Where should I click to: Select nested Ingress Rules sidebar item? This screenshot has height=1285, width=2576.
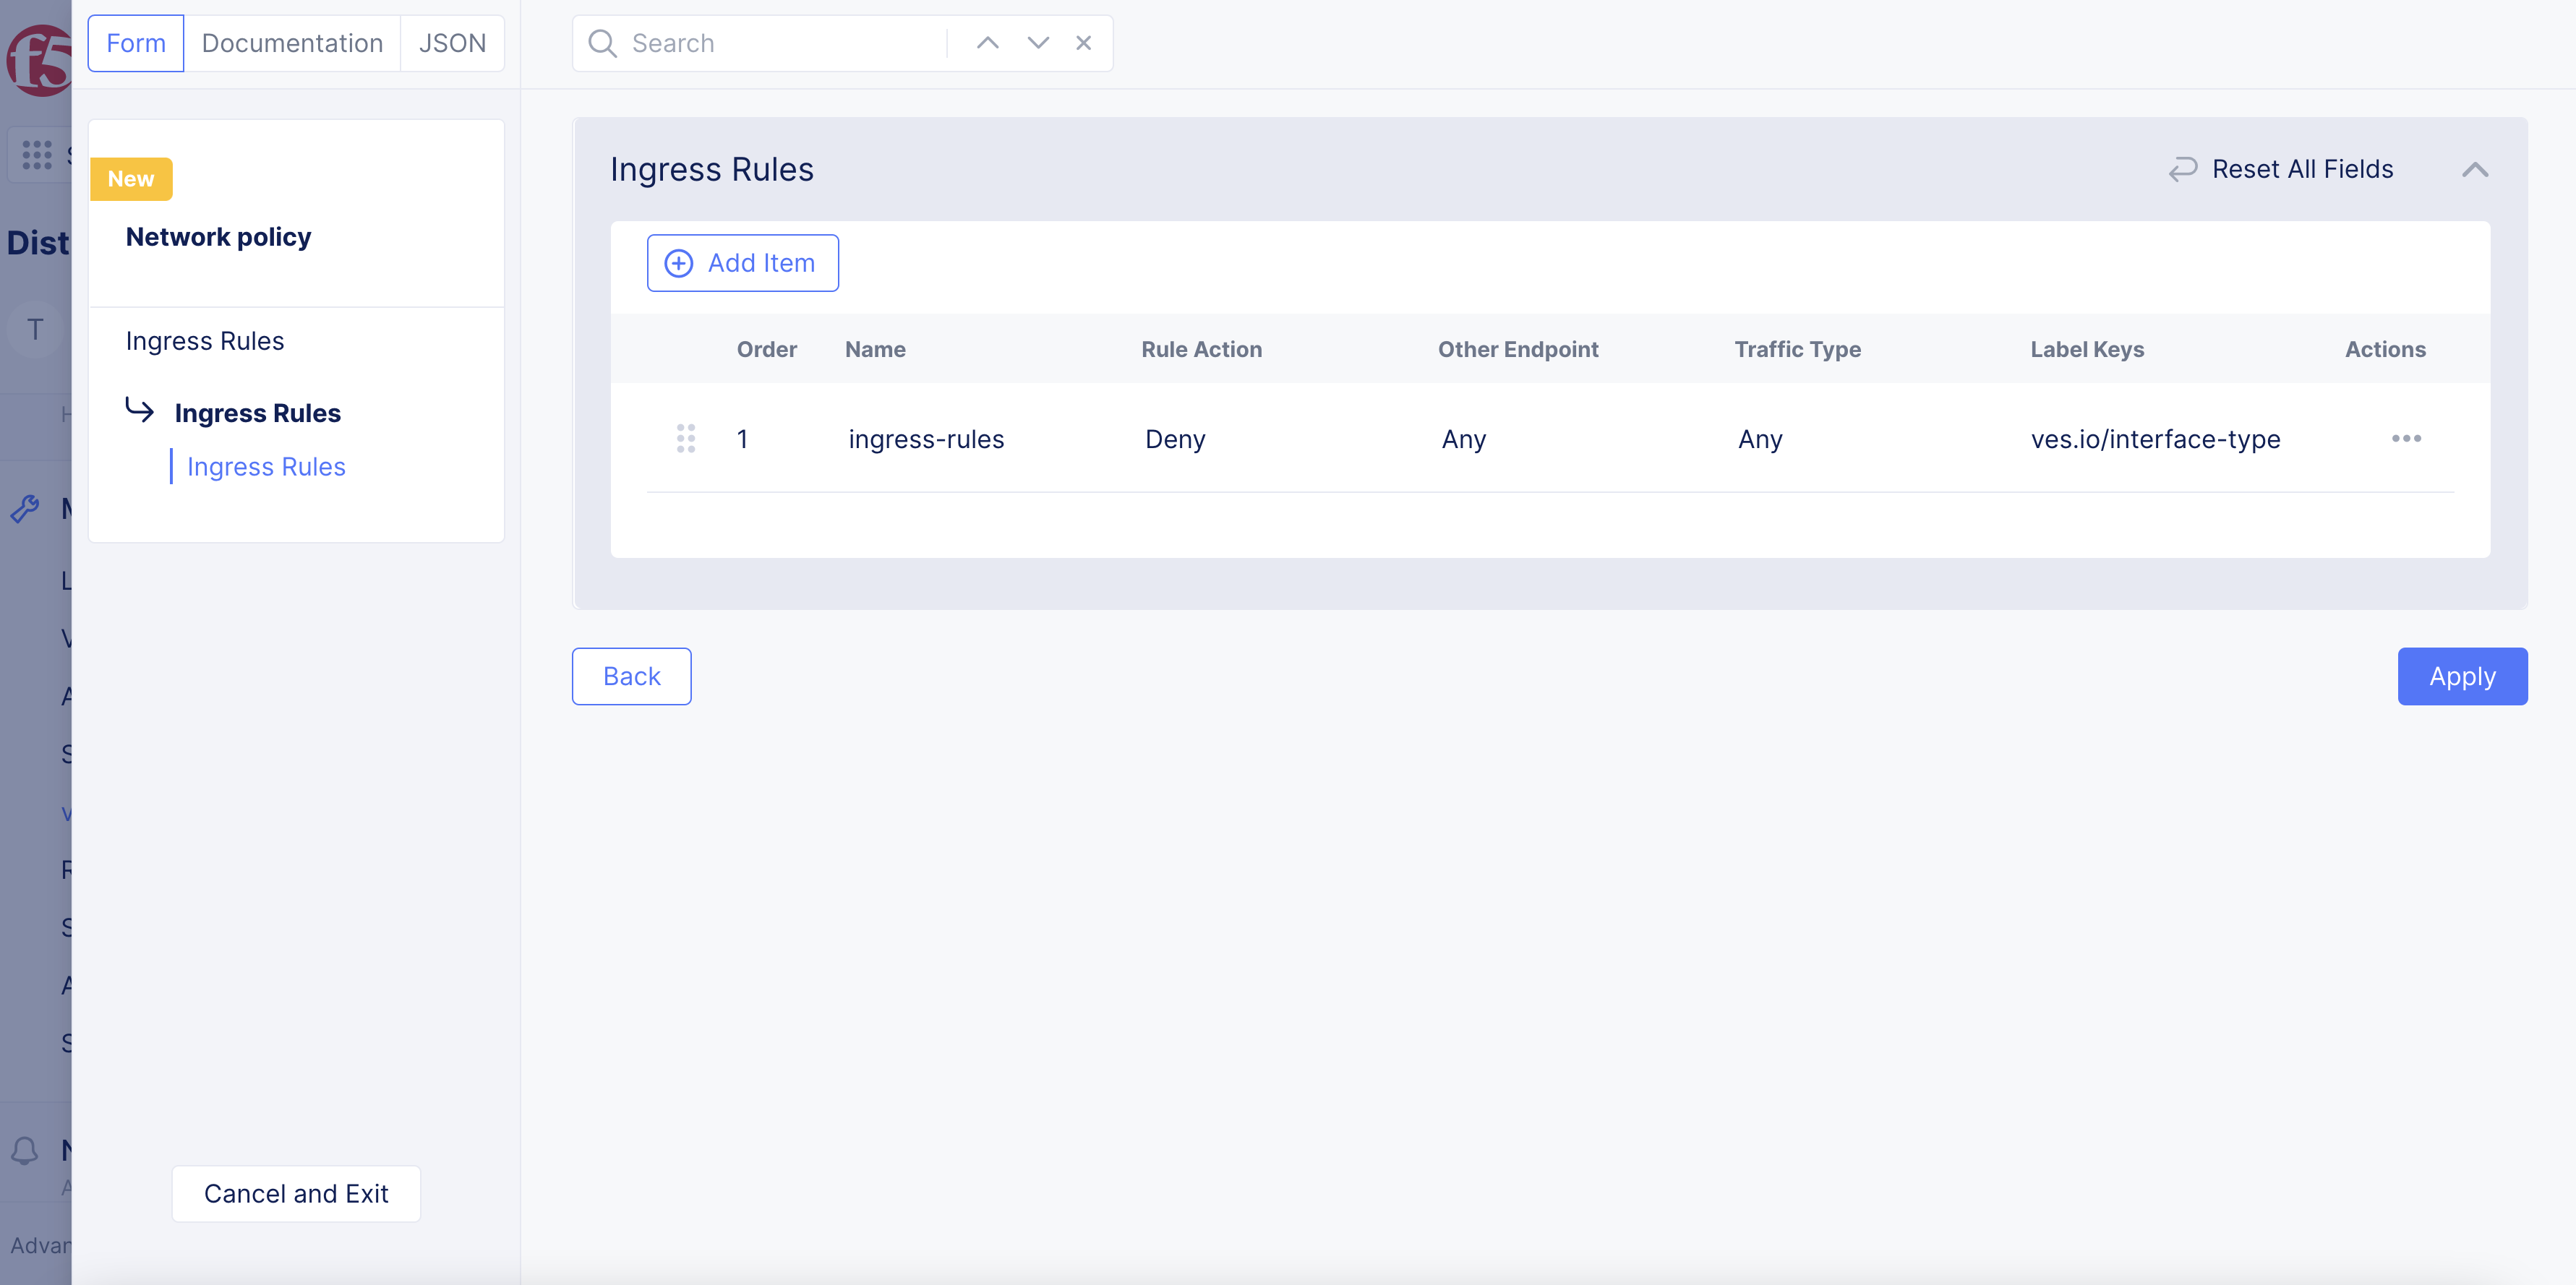click(257, 413)
